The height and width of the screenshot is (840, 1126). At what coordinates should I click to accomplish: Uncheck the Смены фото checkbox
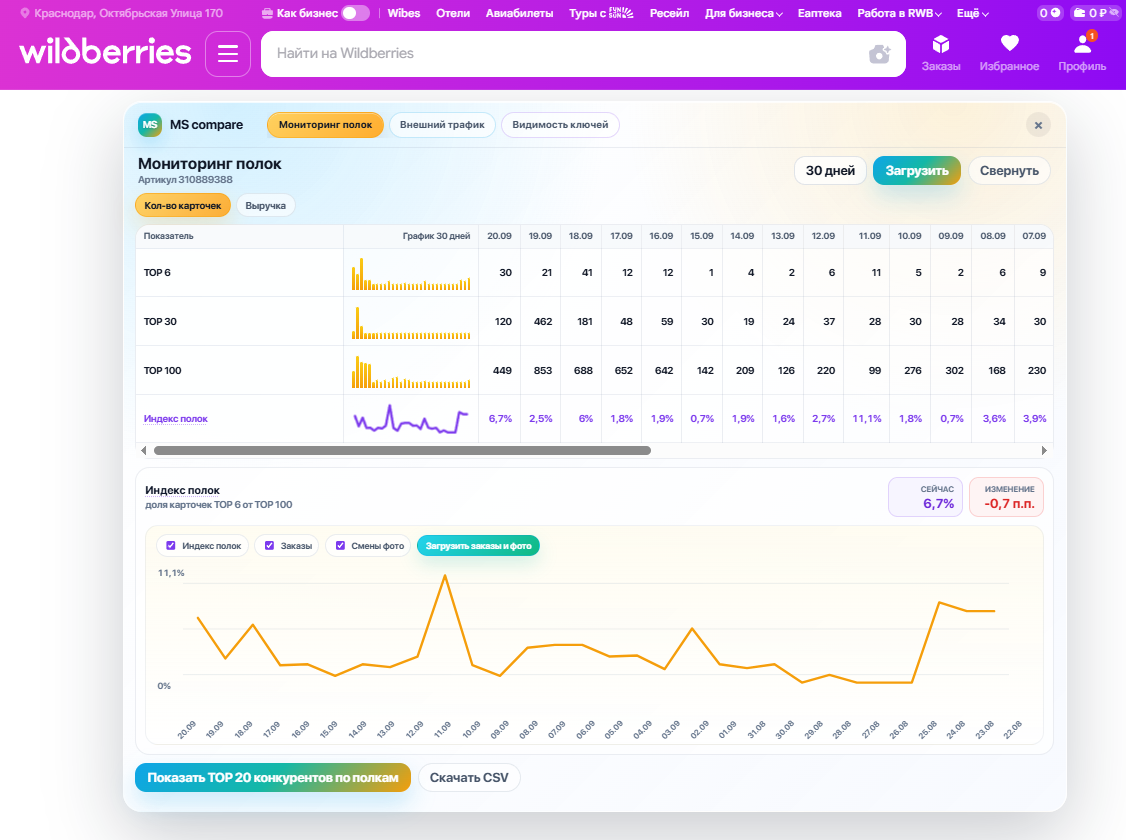coord(340,546)
